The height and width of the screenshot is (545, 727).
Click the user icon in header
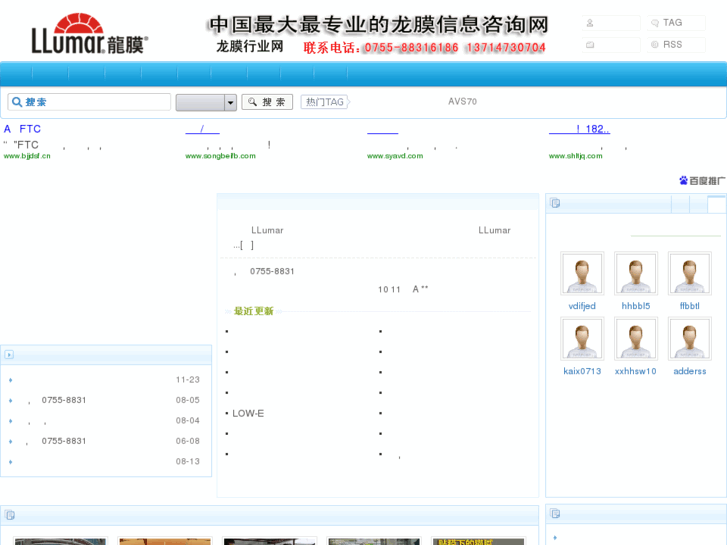point(590,23)
